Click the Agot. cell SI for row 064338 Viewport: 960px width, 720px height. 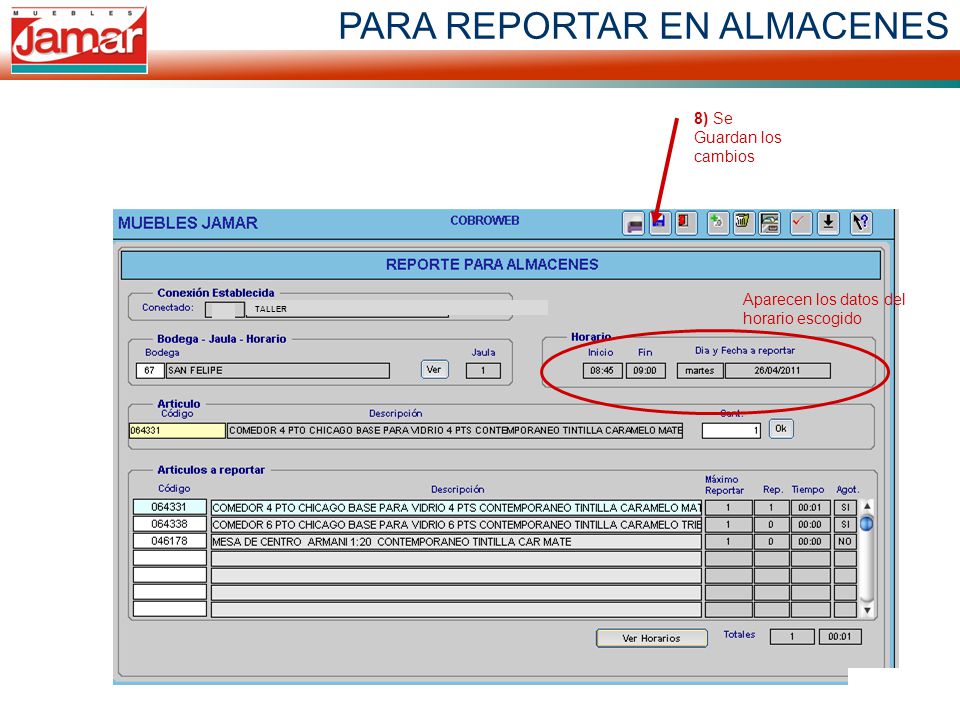(845, 525)
